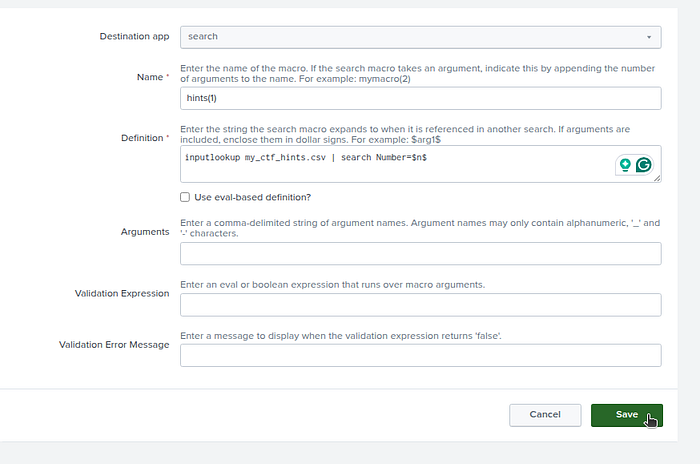Viewport: 700px width, 464px height.
Task: Focus the Name field containing hints(1)
Action: pos(421,98)
